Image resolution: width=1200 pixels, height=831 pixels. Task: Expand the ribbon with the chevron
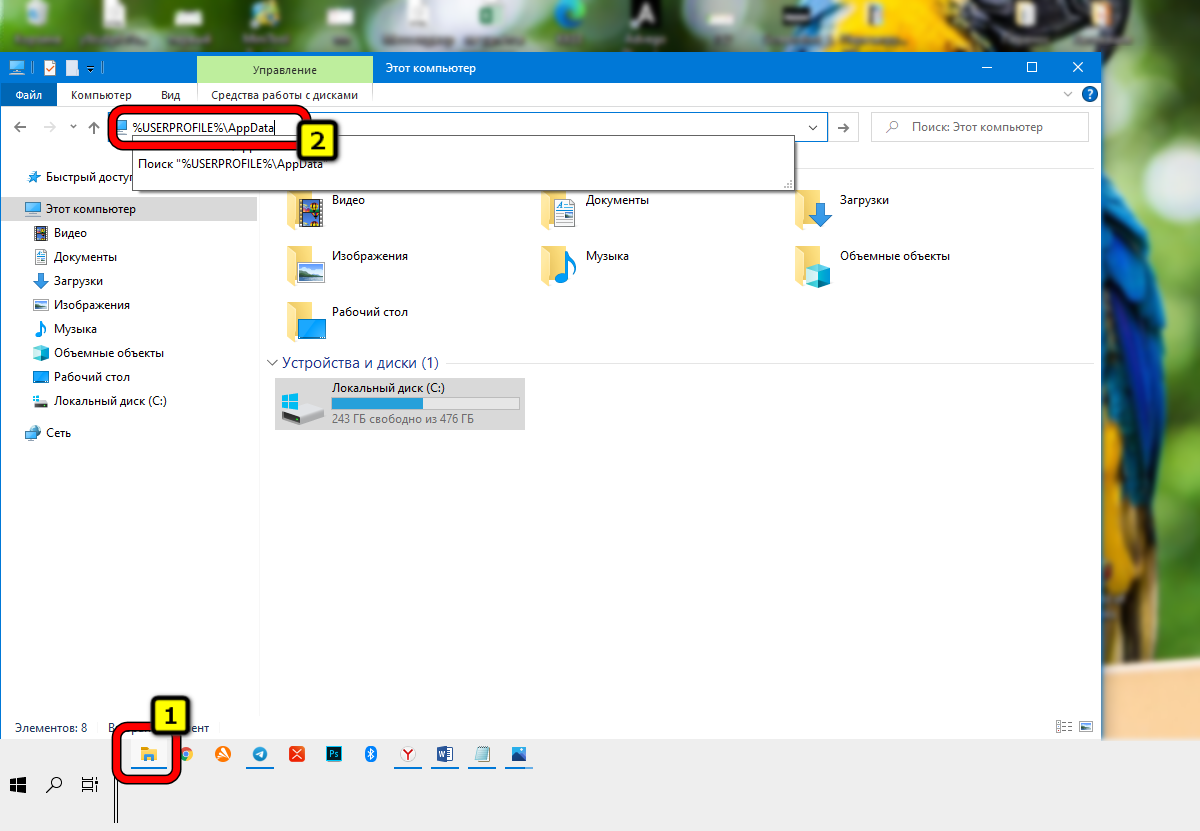point(1068,94)
